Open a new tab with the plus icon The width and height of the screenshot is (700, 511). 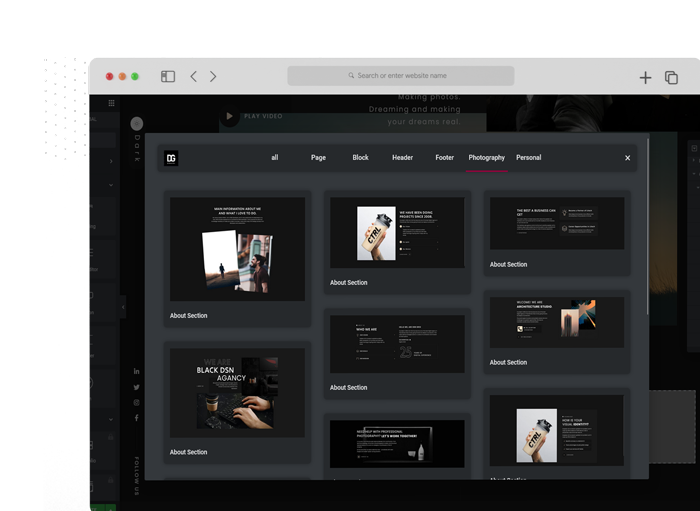(645, 77)
